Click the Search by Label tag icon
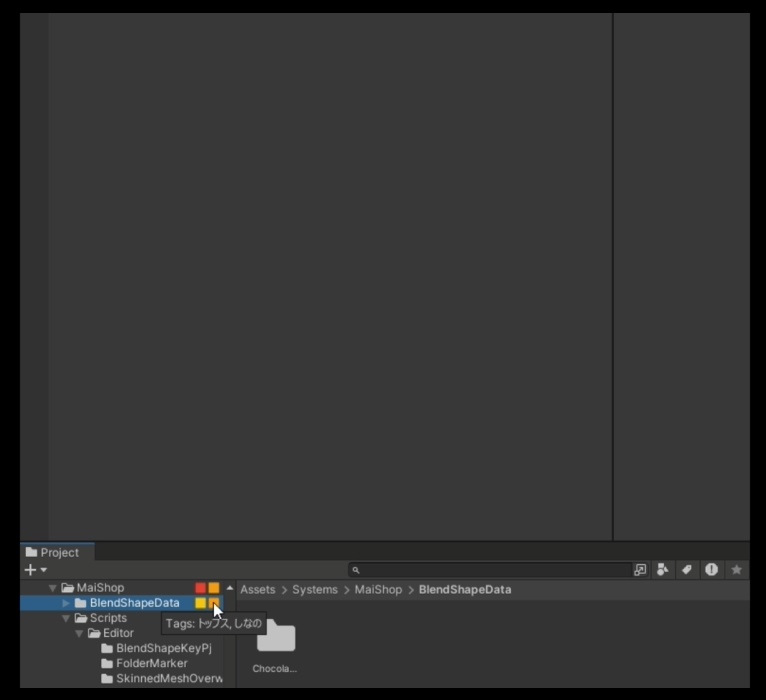Screen dimensions: 766x700 (x=687, y=570)
